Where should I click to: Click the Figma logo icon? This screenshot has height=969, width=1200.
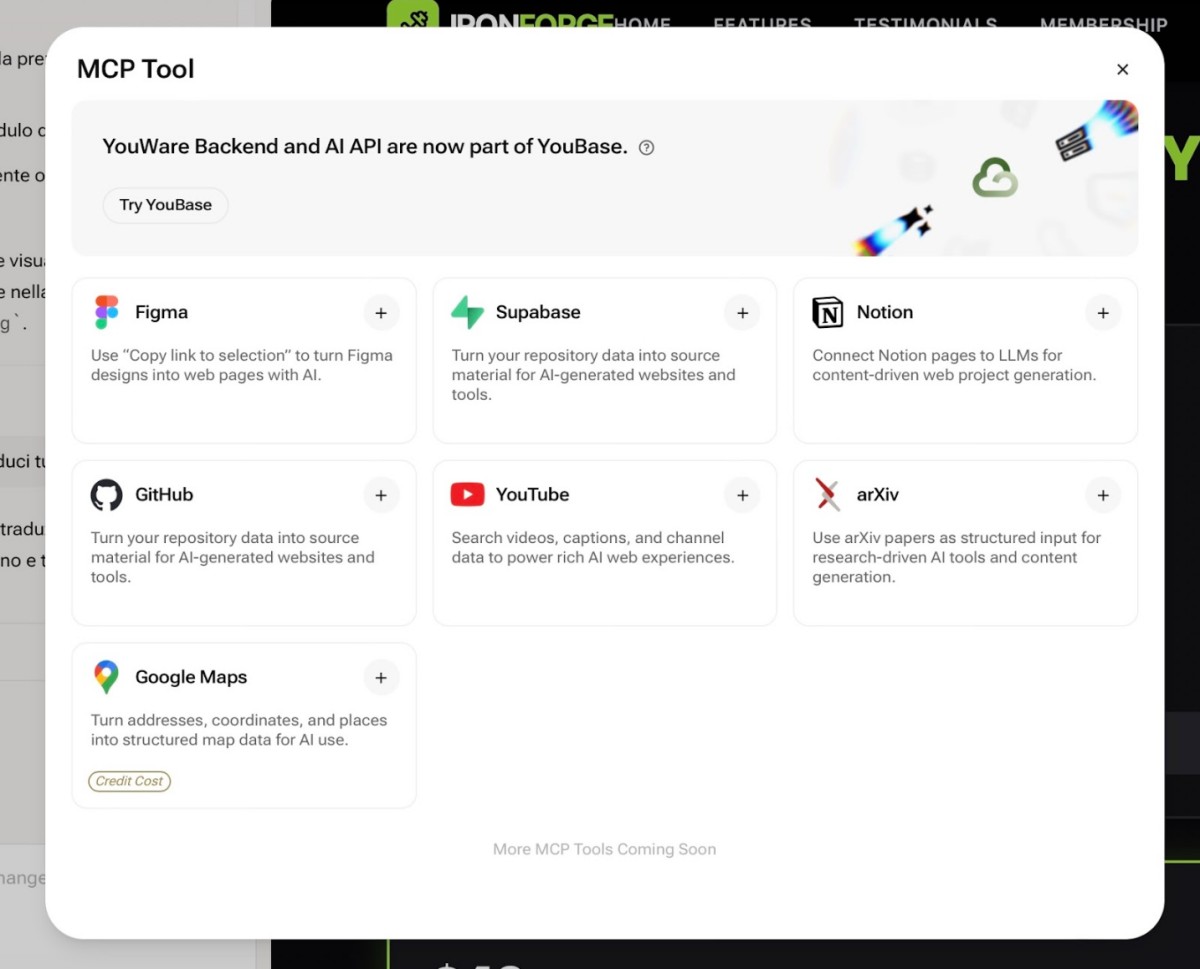click(x=106, y=312)
